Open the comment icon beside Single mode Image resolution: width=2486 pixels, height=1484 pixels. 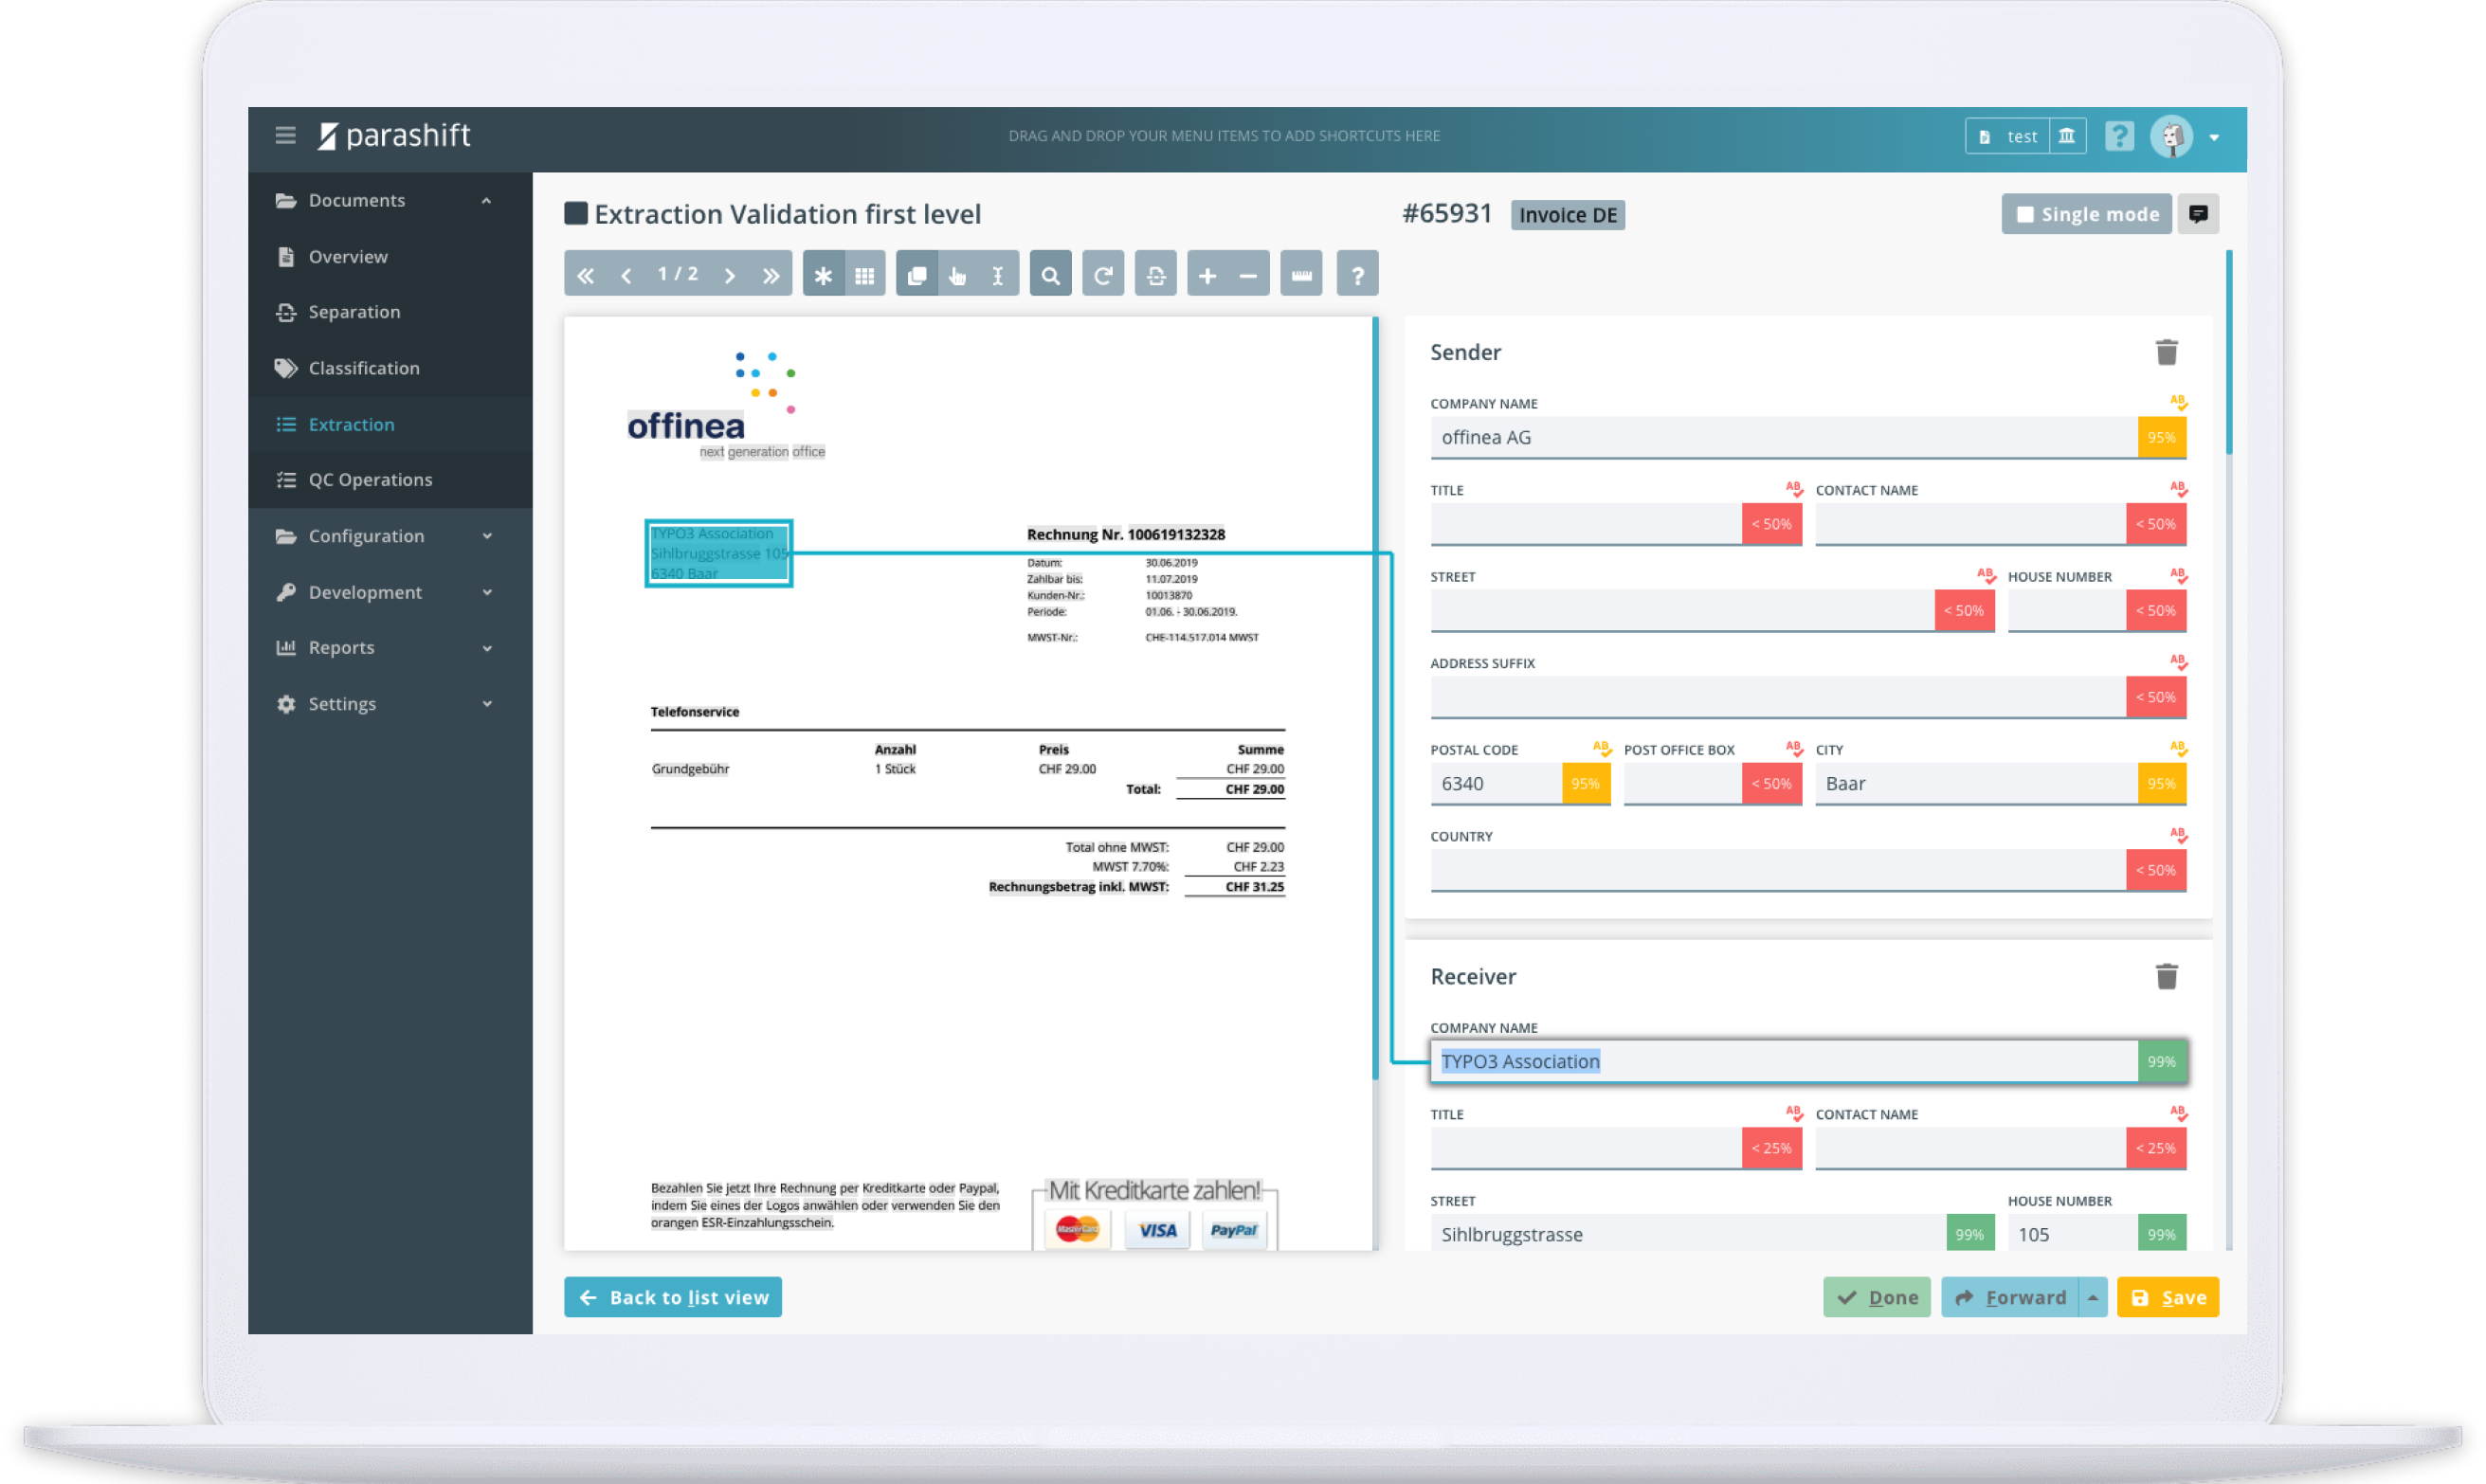tap(2198, 214)
